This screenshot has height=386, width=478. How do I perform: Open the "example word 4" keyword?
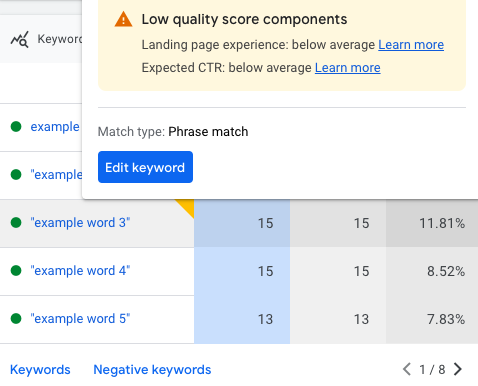pyautogui.click(x=80, y=270)
